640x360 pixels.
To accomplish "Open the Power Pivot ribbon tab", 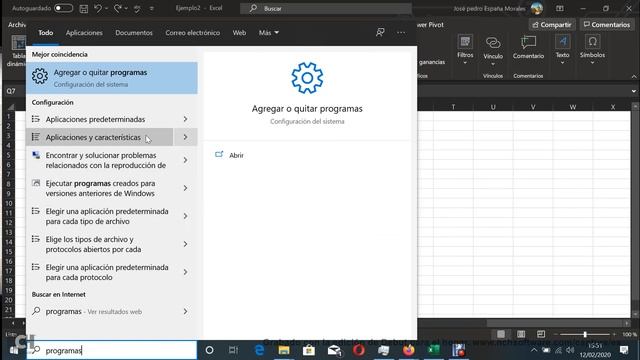I will 431,25.
